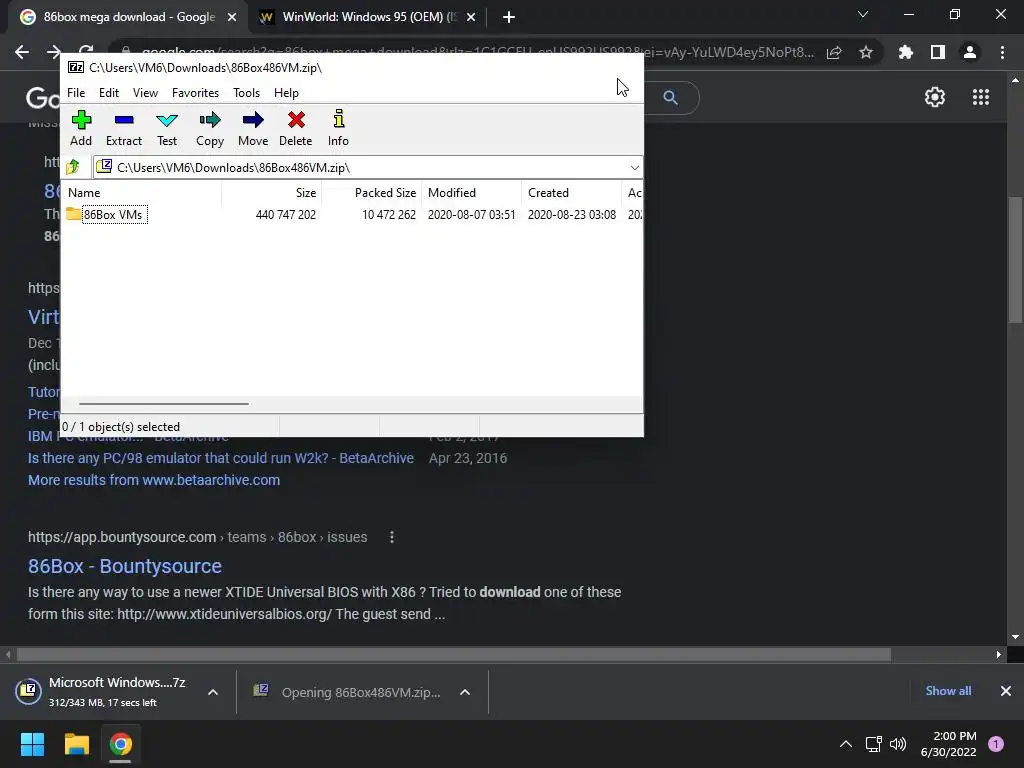Sort 7-Zip list by Modified column
This screenshot has width=1024, height=768.
click(x=472, y=193)
